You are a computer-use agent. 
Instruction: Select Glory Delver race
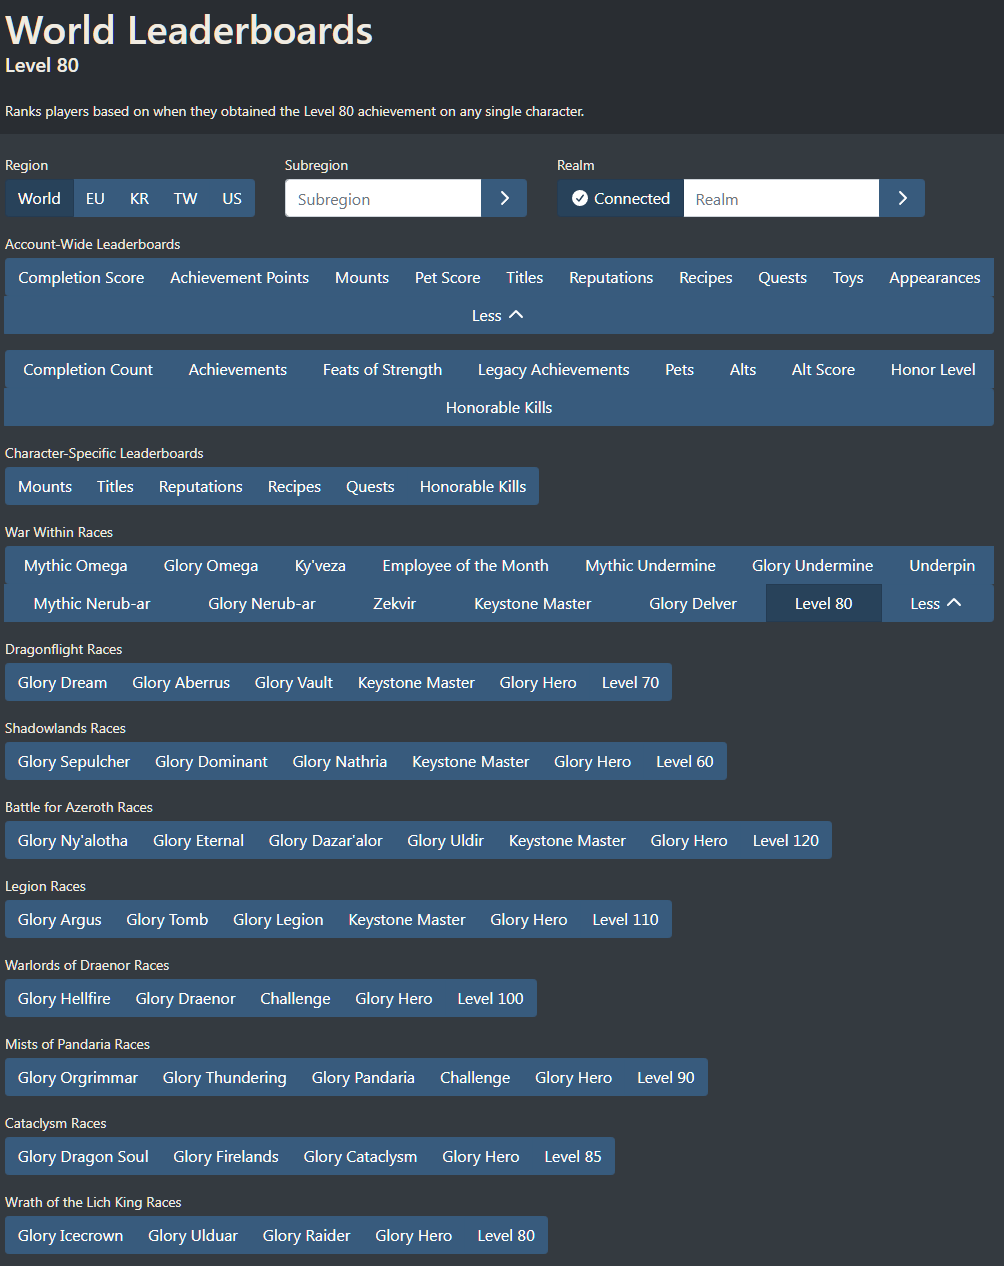tap(693, 603)
